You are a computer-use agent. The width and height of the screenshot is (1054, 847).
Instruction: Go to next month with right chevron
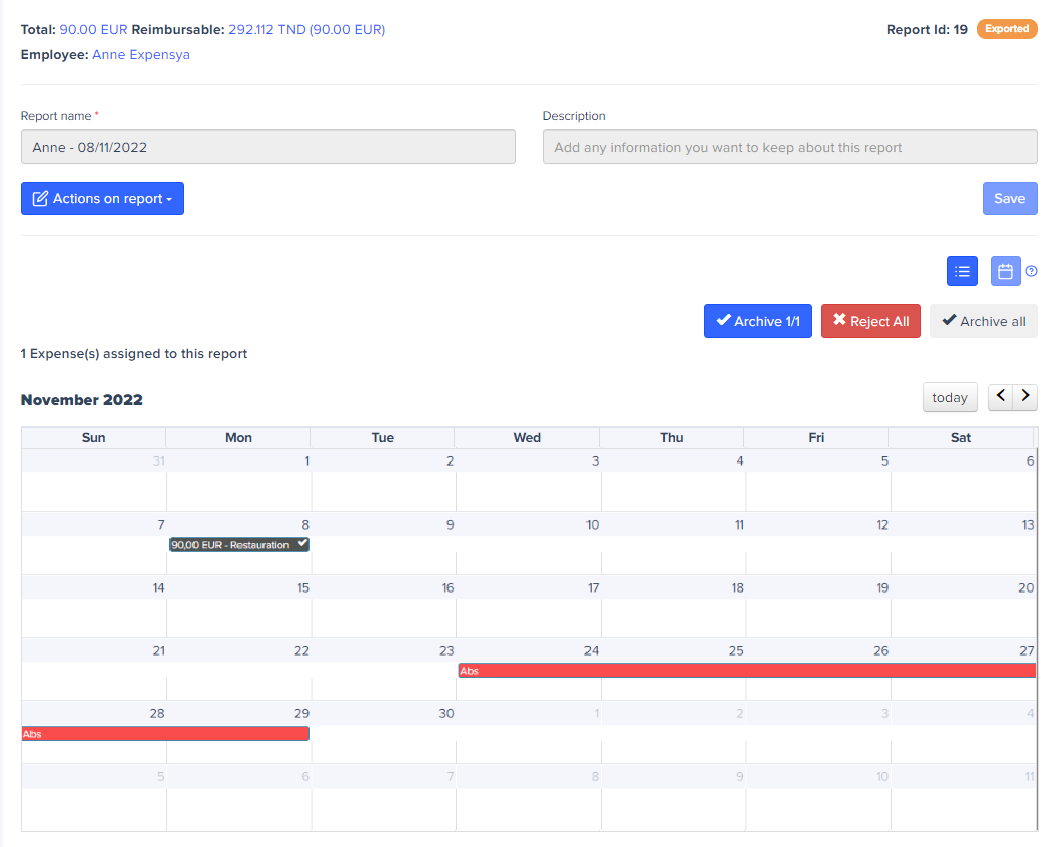tap(1025, 397)
